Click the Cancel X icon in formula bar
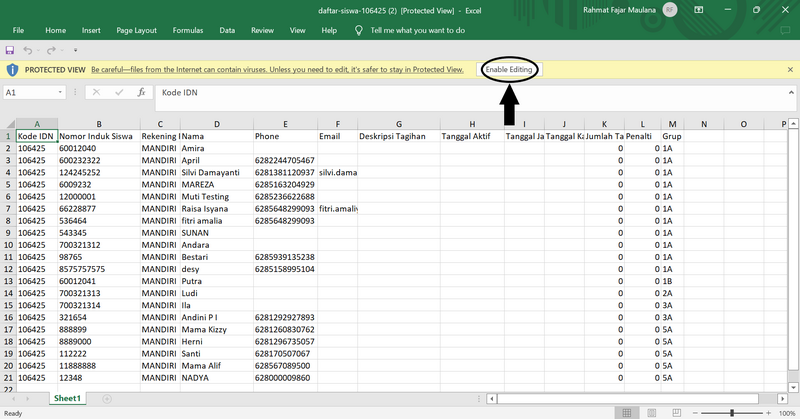The width and height of the screenshot is (800, 419). 96,92
